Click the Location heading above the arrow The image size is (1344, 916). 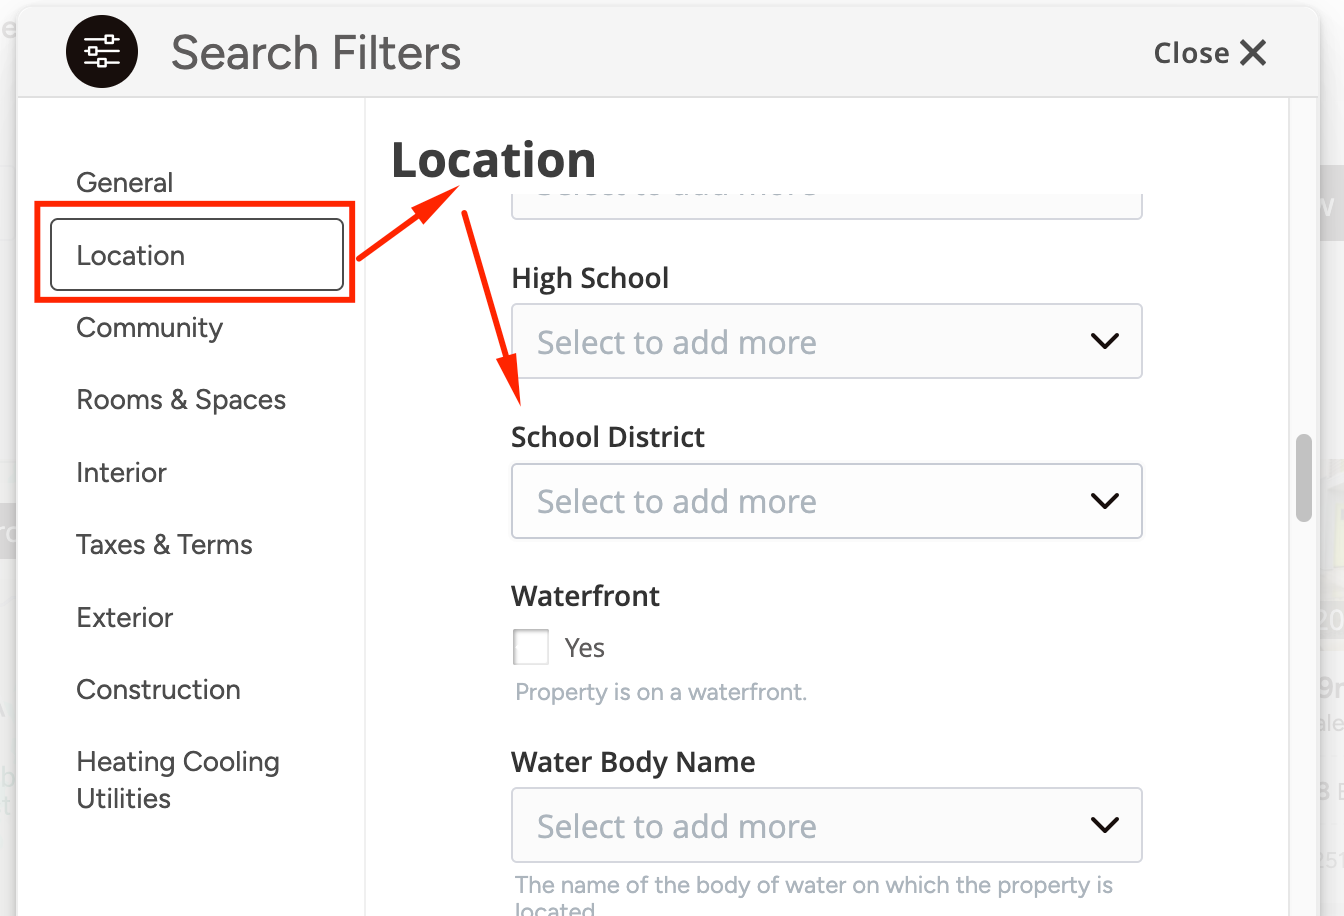493,159
